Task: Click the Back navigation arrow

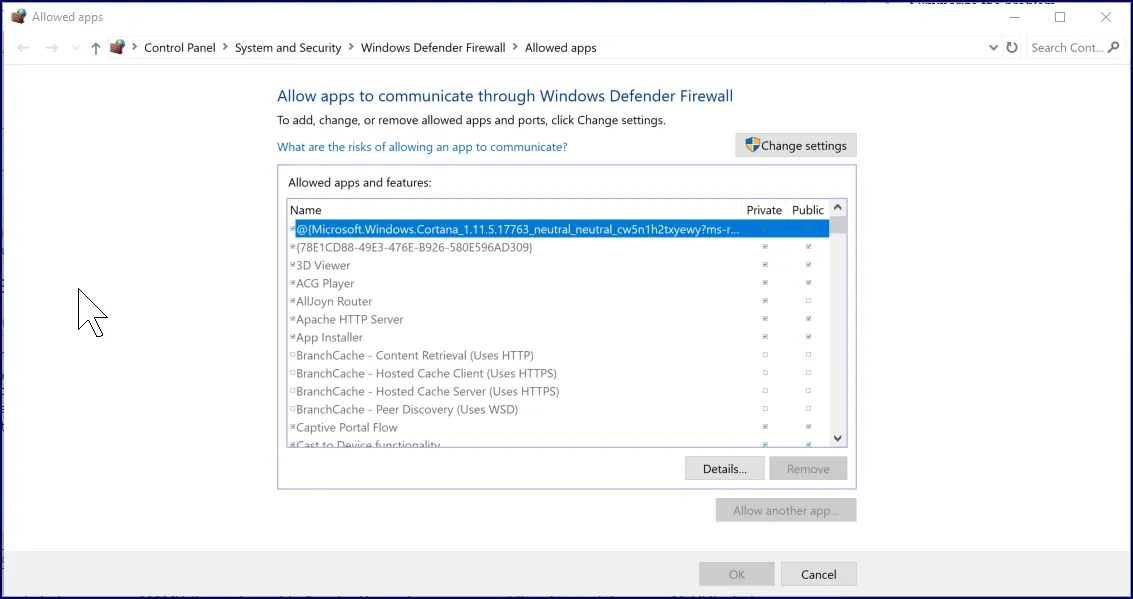Action: tap(23, 48)
